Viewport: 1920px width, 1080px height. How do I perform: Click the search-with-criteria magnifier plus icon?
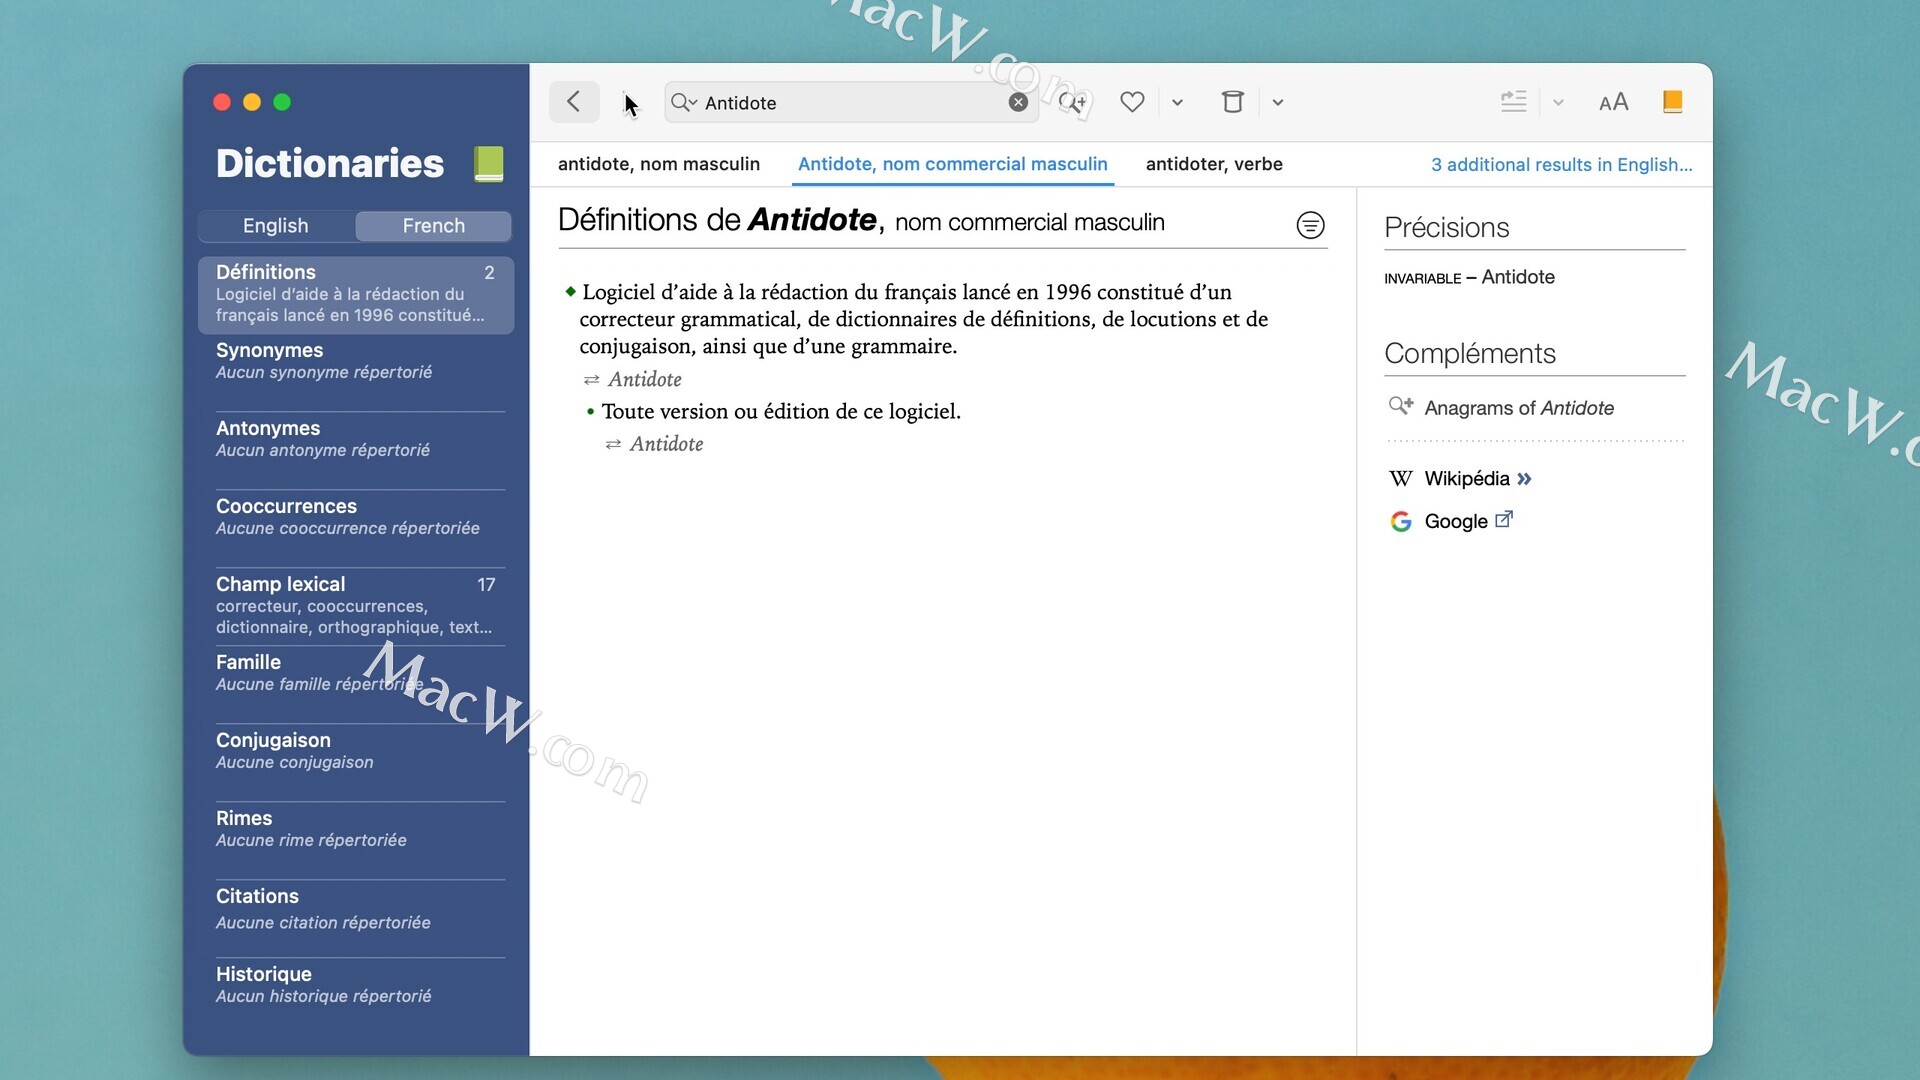click(x=1072, y=102)
